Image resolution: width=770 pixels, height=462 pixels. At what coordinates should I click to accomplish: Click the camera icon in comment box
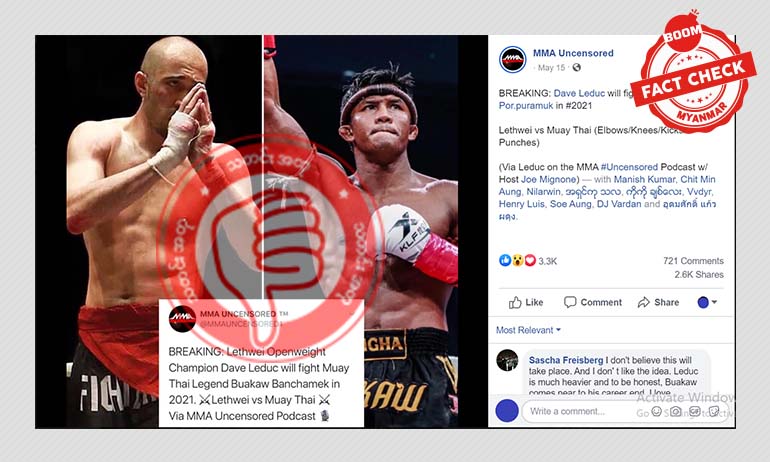[x=676, y=411]
